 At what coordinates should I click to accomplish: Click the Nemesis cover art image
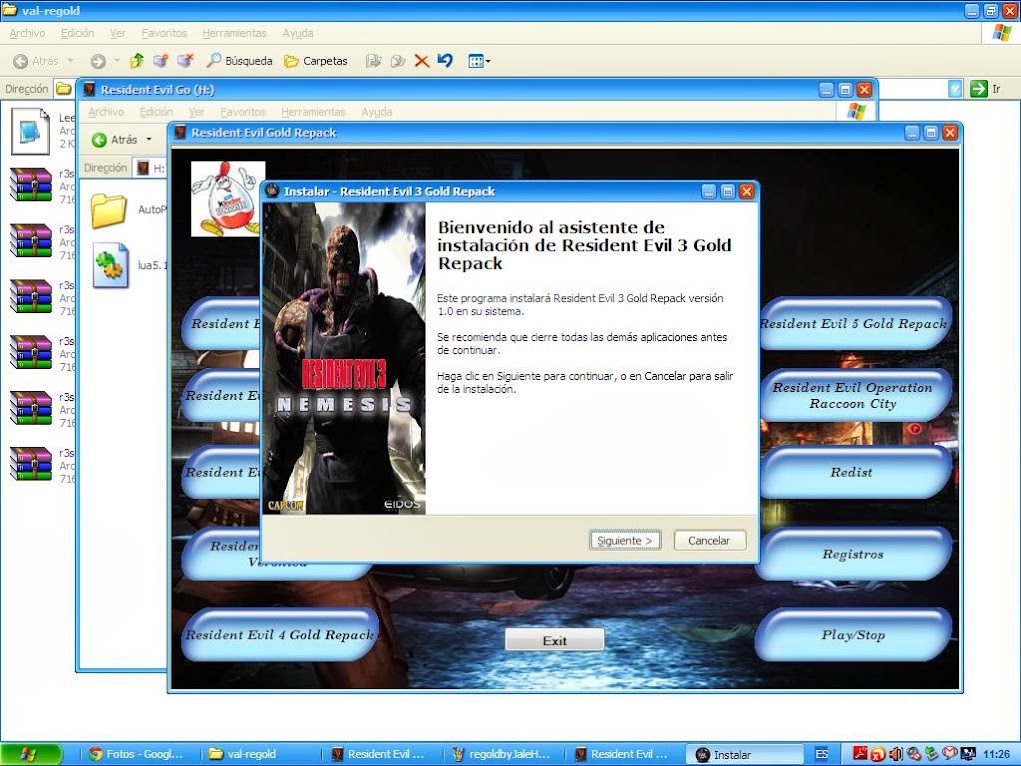coord(344,358)
